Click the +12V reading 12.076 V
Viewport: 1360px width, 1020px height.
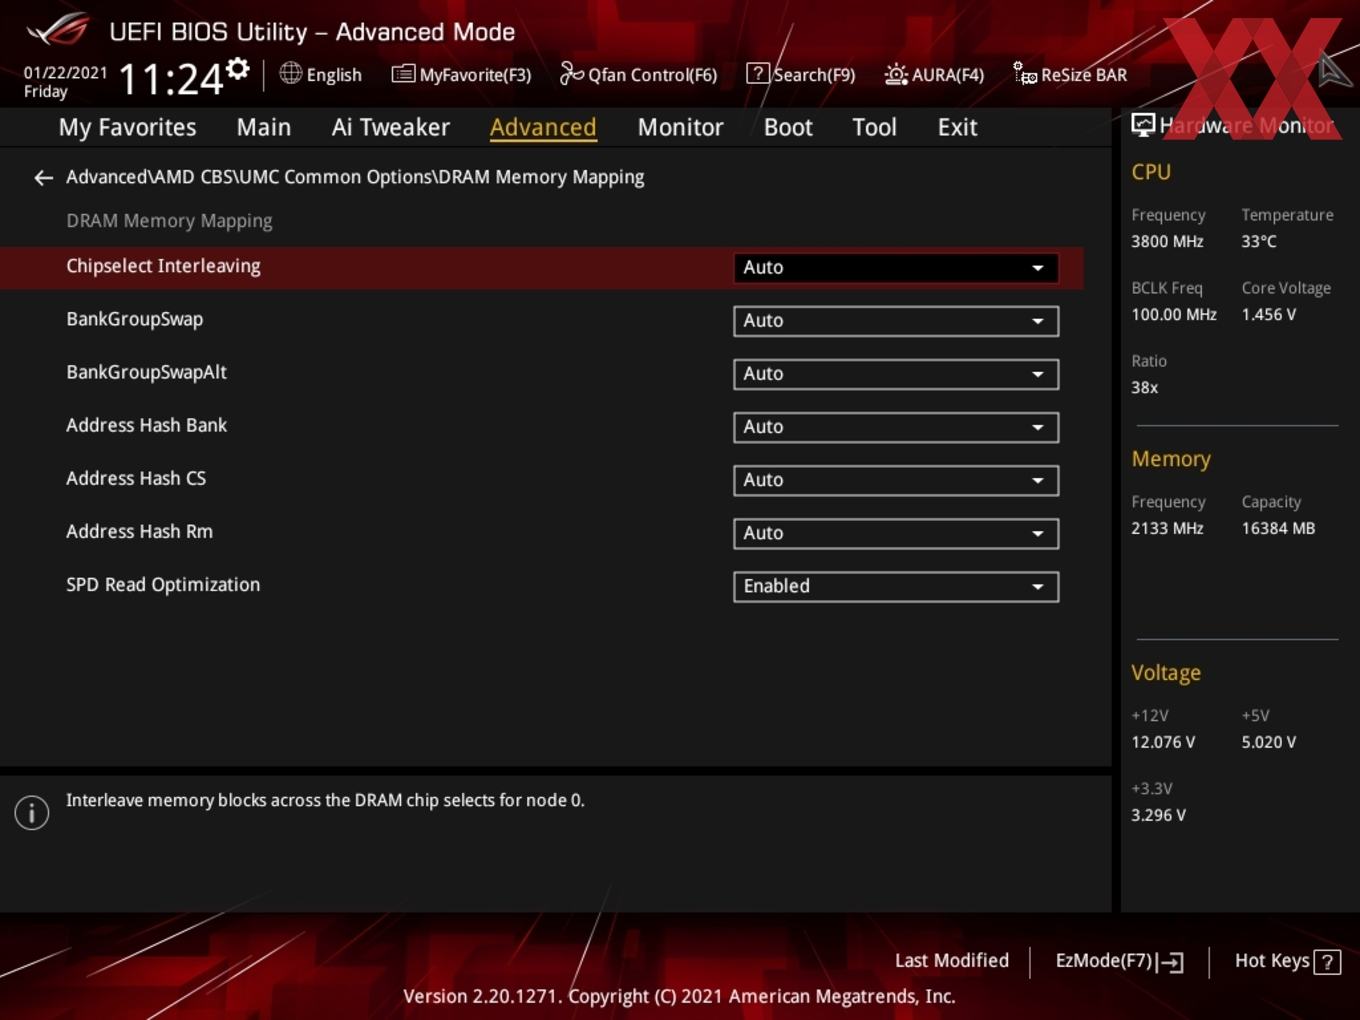click(1163, 742)
